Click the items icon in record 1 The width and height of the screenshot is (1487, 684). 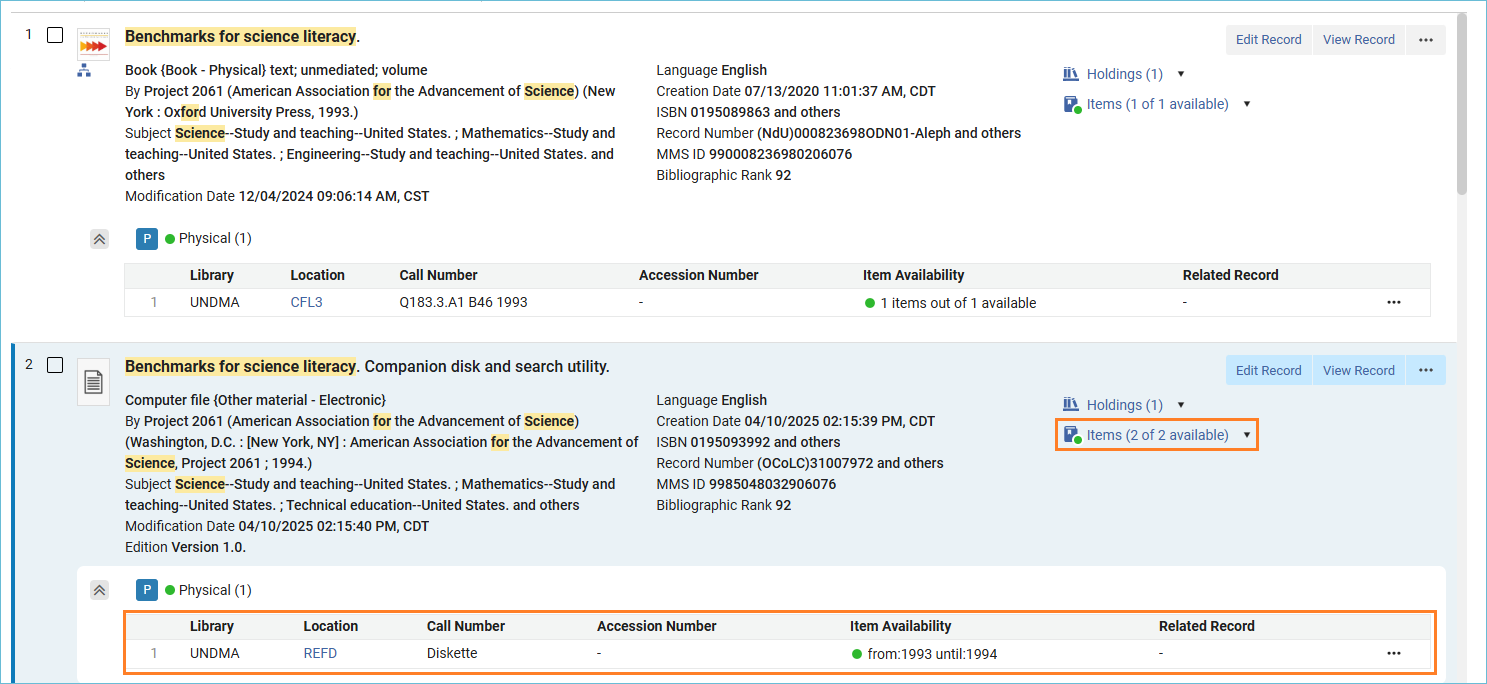click(x=1072, y=104)
